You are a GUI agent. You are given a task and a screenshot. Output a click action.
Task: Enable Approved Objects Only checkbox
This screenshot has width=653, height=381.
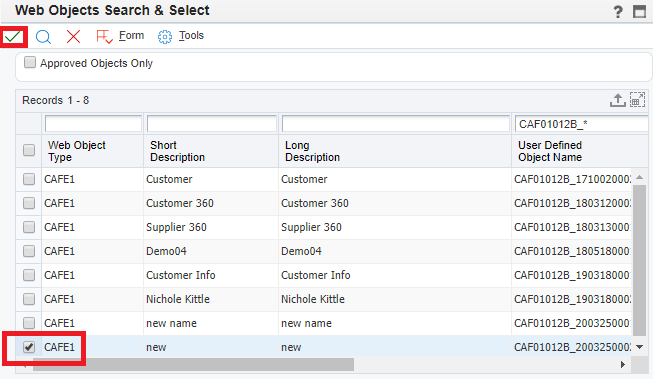point(30,62)
